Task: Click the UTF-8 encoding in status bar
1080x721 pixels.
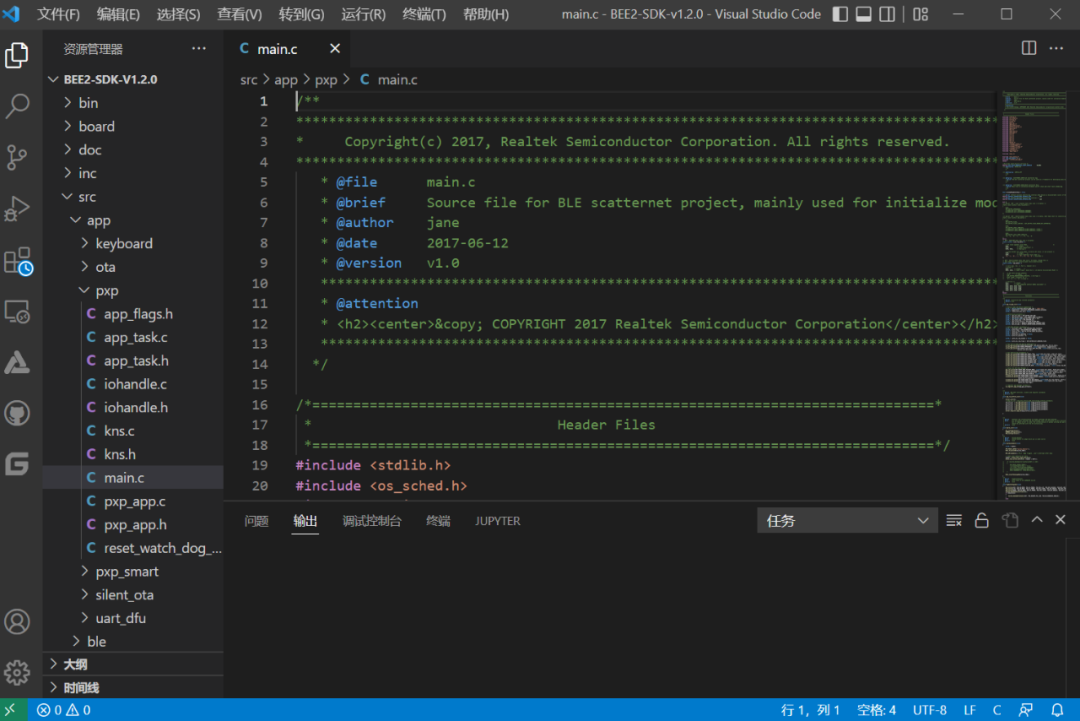Action: tap(929, 710)
